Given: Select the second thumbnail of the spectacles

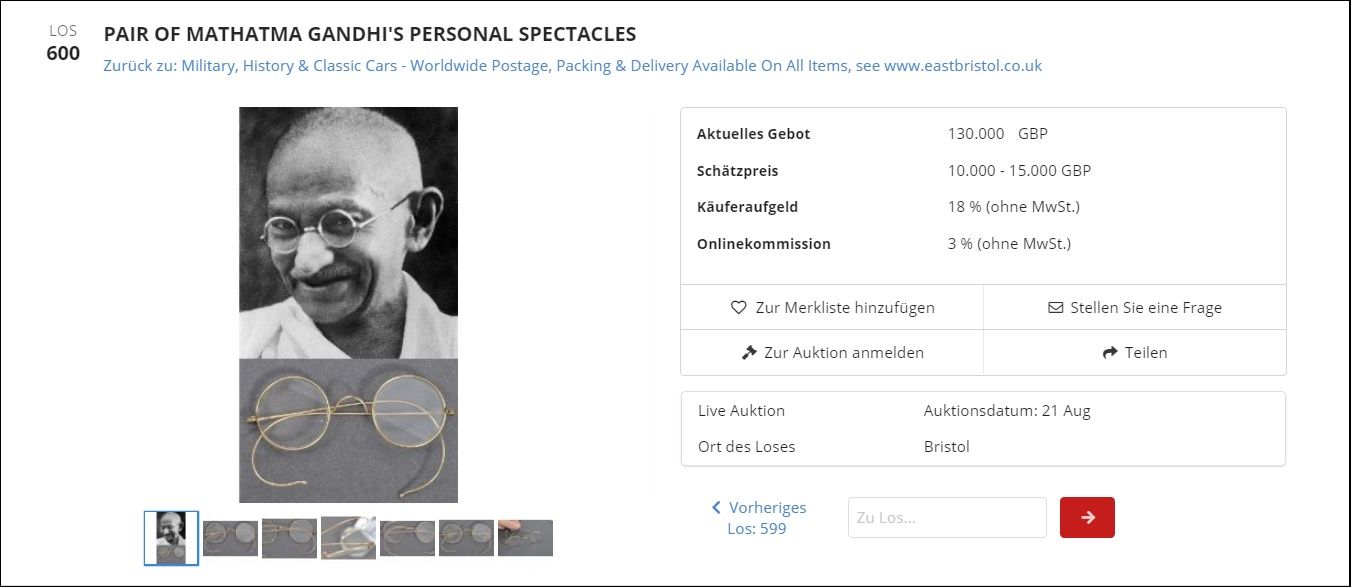Looking at the screenshot, I should (x=230, y=538).
